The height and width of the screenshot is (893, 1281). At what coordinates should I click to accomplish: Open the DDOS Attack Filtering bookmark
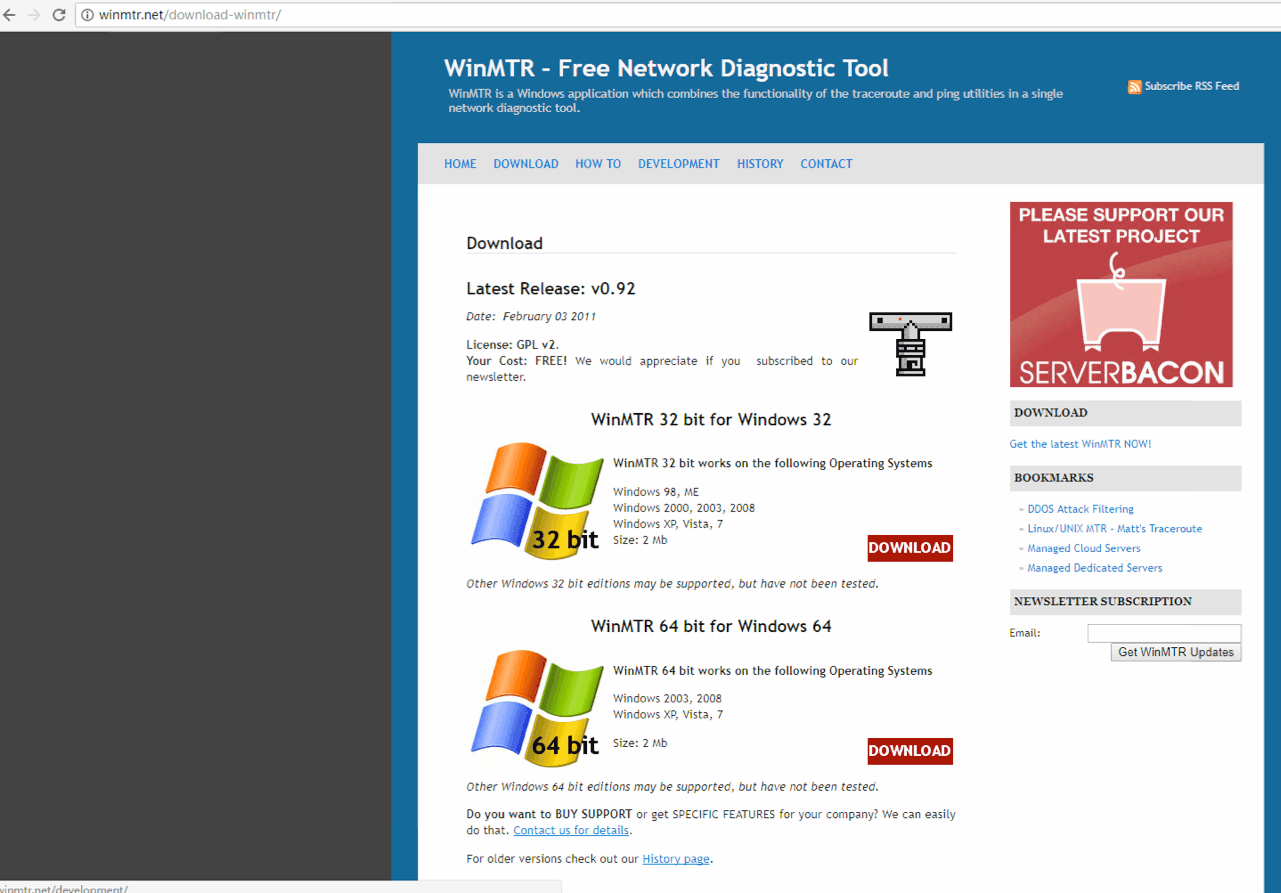(1080, 509)
